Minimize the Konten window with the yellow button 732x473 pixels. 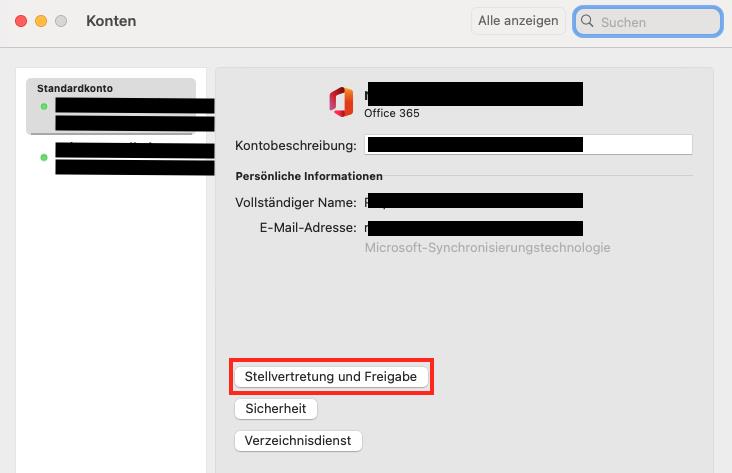pyautogui.click(x=41, y=21)
